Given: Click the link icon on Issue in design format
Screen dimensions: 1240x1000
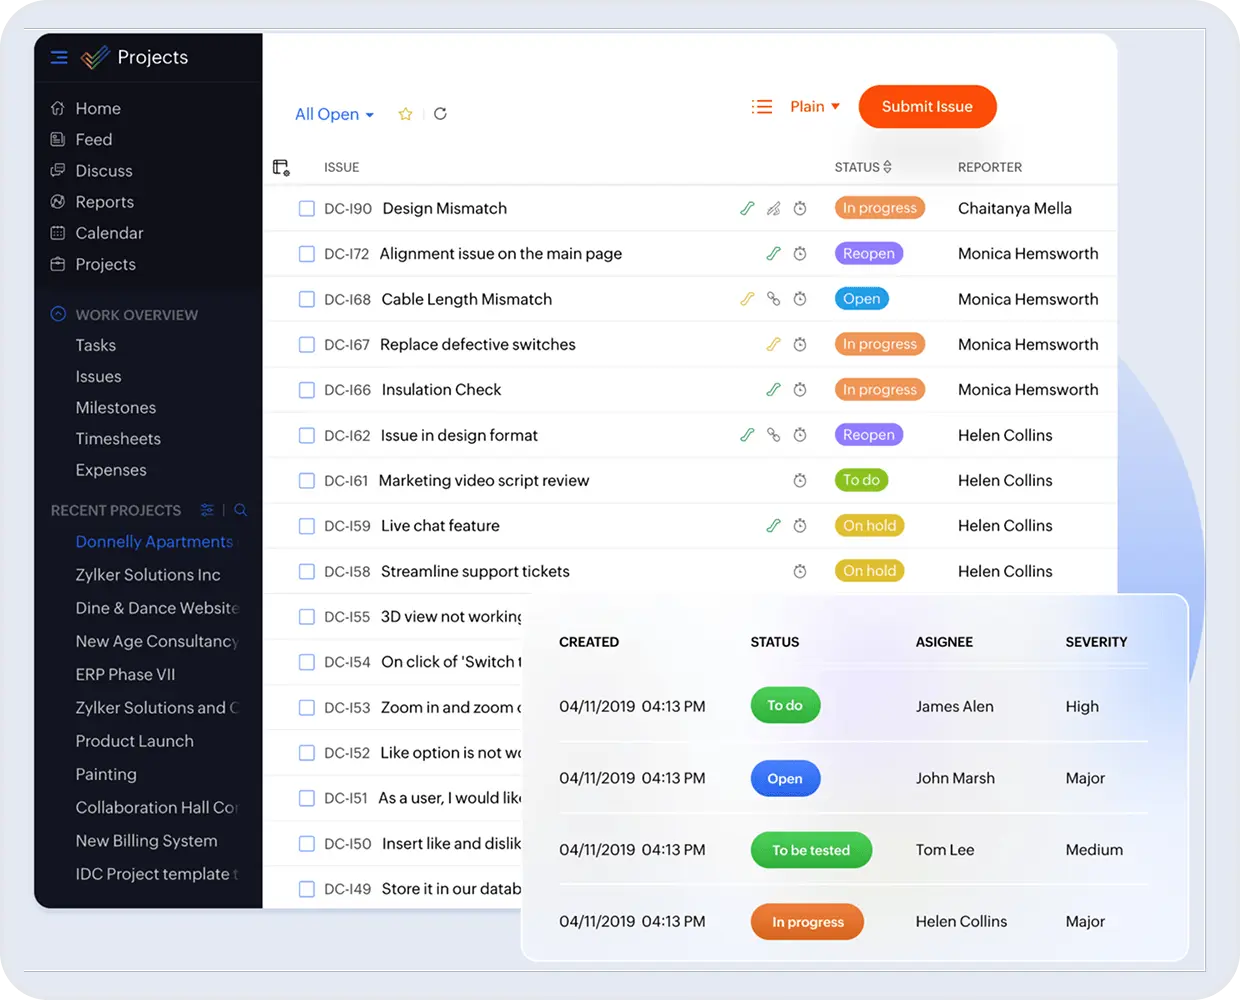Looking at the screenshot, I should click(773, 435).
